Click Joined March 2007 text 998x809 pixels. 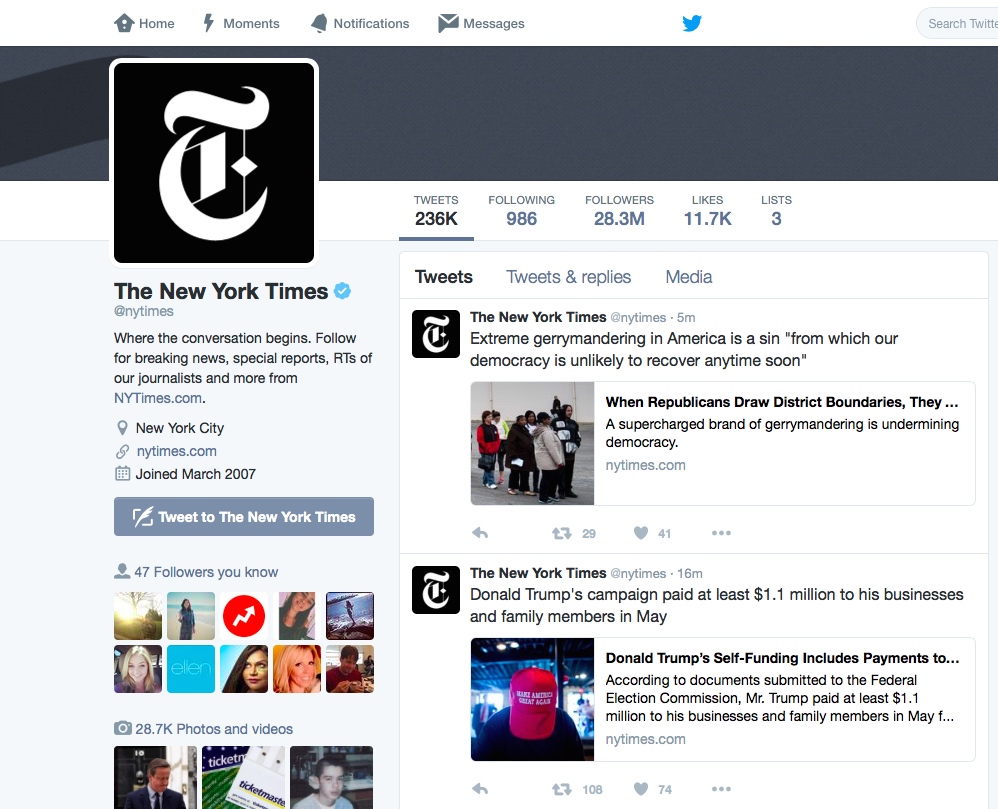tap(195, 474)
